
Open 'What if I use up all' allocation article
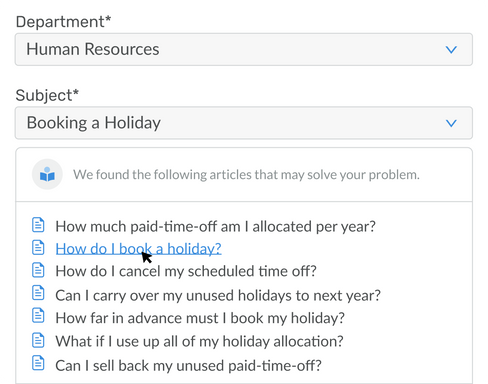(199, 341)
